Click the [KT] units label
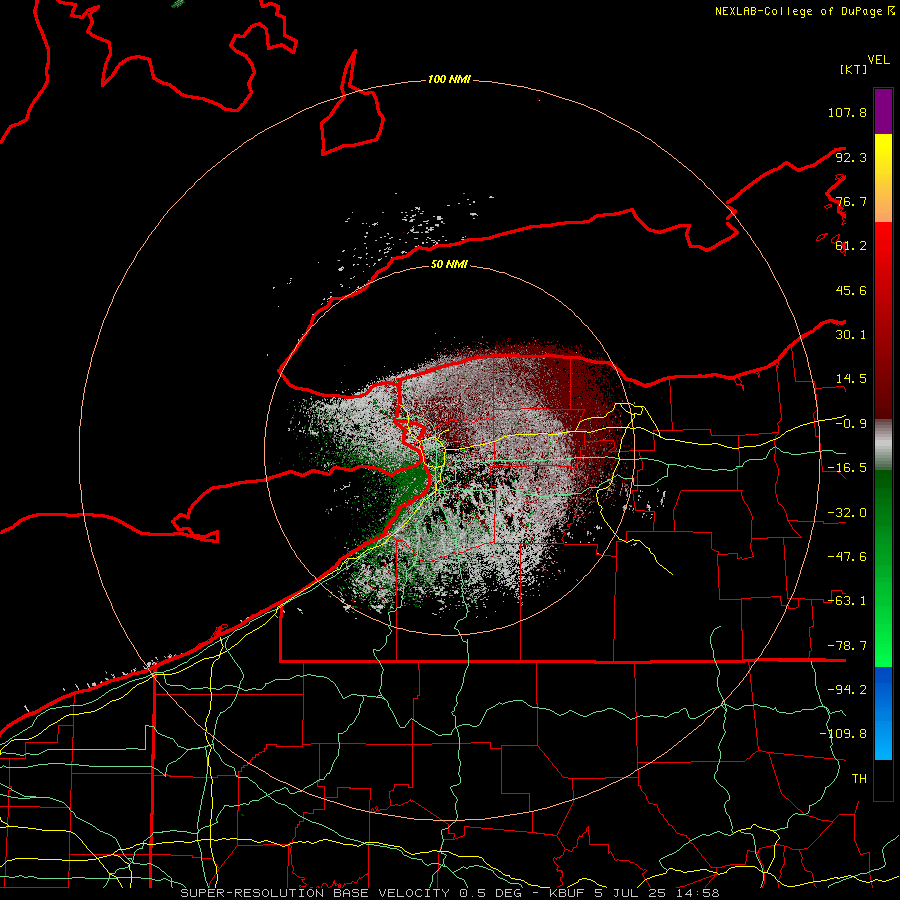Viewport: 900px width, 900px height. tap(853, 69)
